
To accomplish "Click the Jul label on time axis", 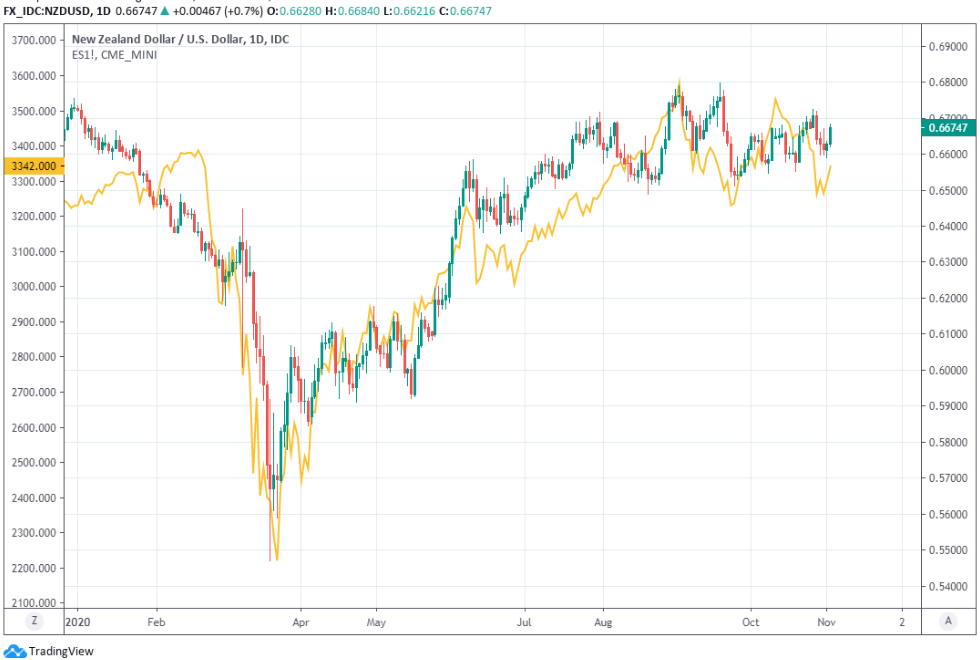I will (525, 620).
